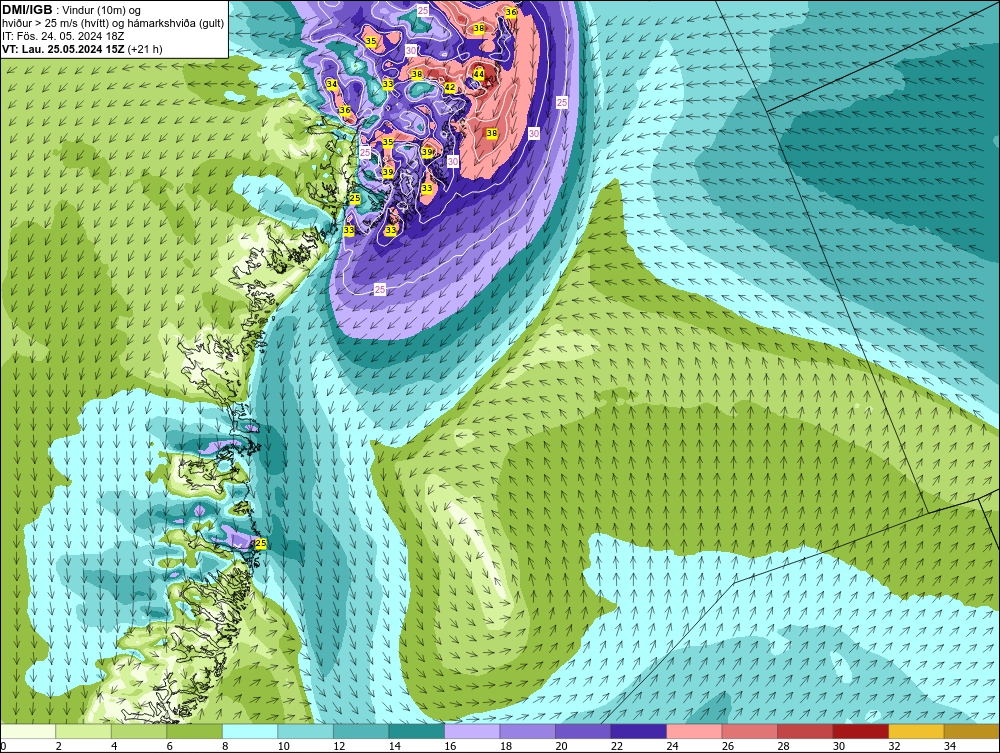Screen dimensions: 1000x753
Task: Select the legend scale number '20'
Action: pos(561,746)
